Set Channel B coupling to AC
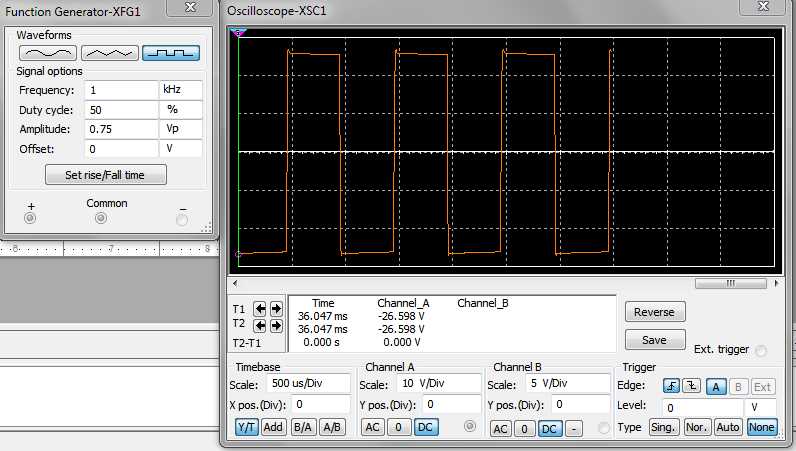This screenshot has height=451, width=796. (501, 429)
